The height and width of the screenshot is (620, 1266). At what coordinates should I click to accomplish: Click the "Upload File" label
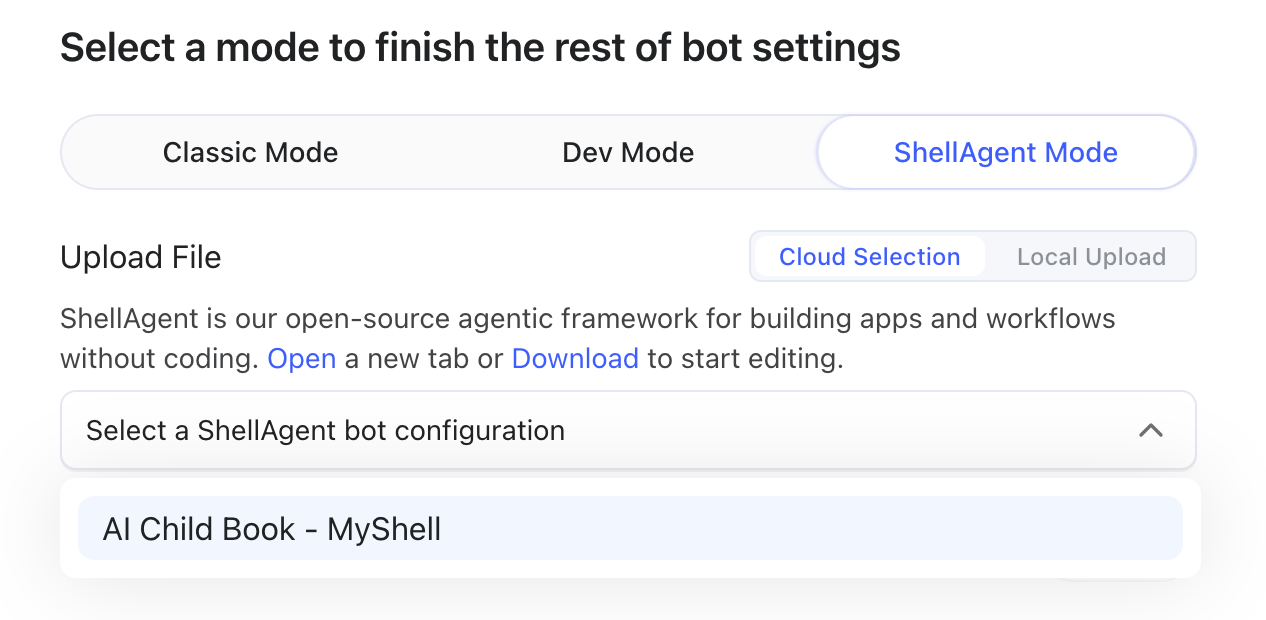click(140, 257)
